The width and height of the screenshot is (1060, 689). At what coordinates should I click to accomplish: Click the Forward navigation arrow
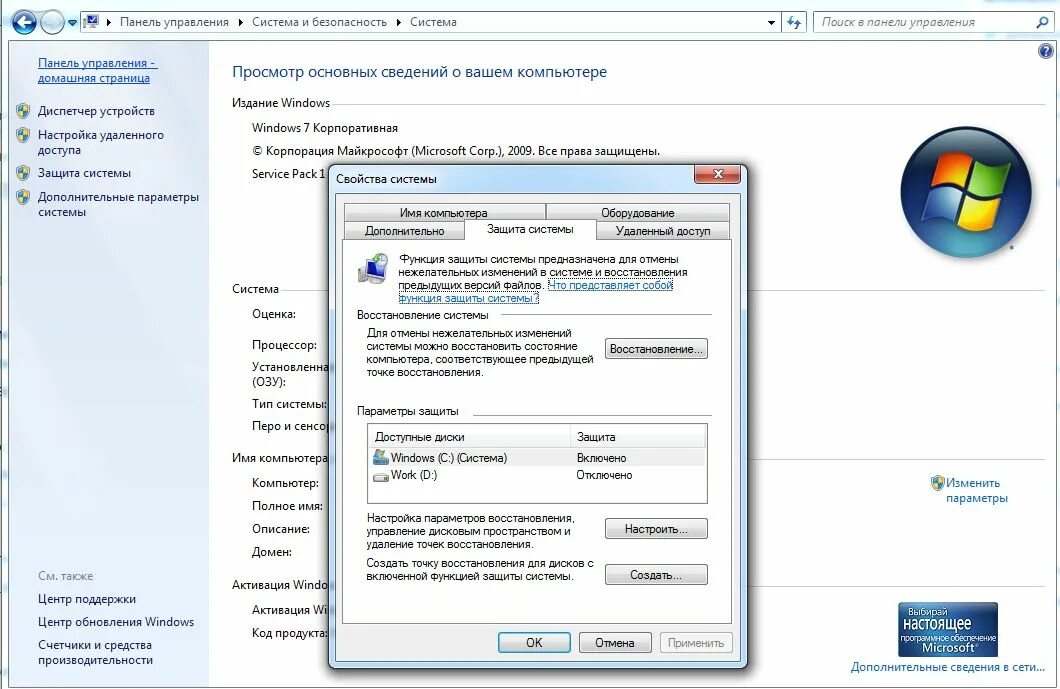tap(52, 22)
